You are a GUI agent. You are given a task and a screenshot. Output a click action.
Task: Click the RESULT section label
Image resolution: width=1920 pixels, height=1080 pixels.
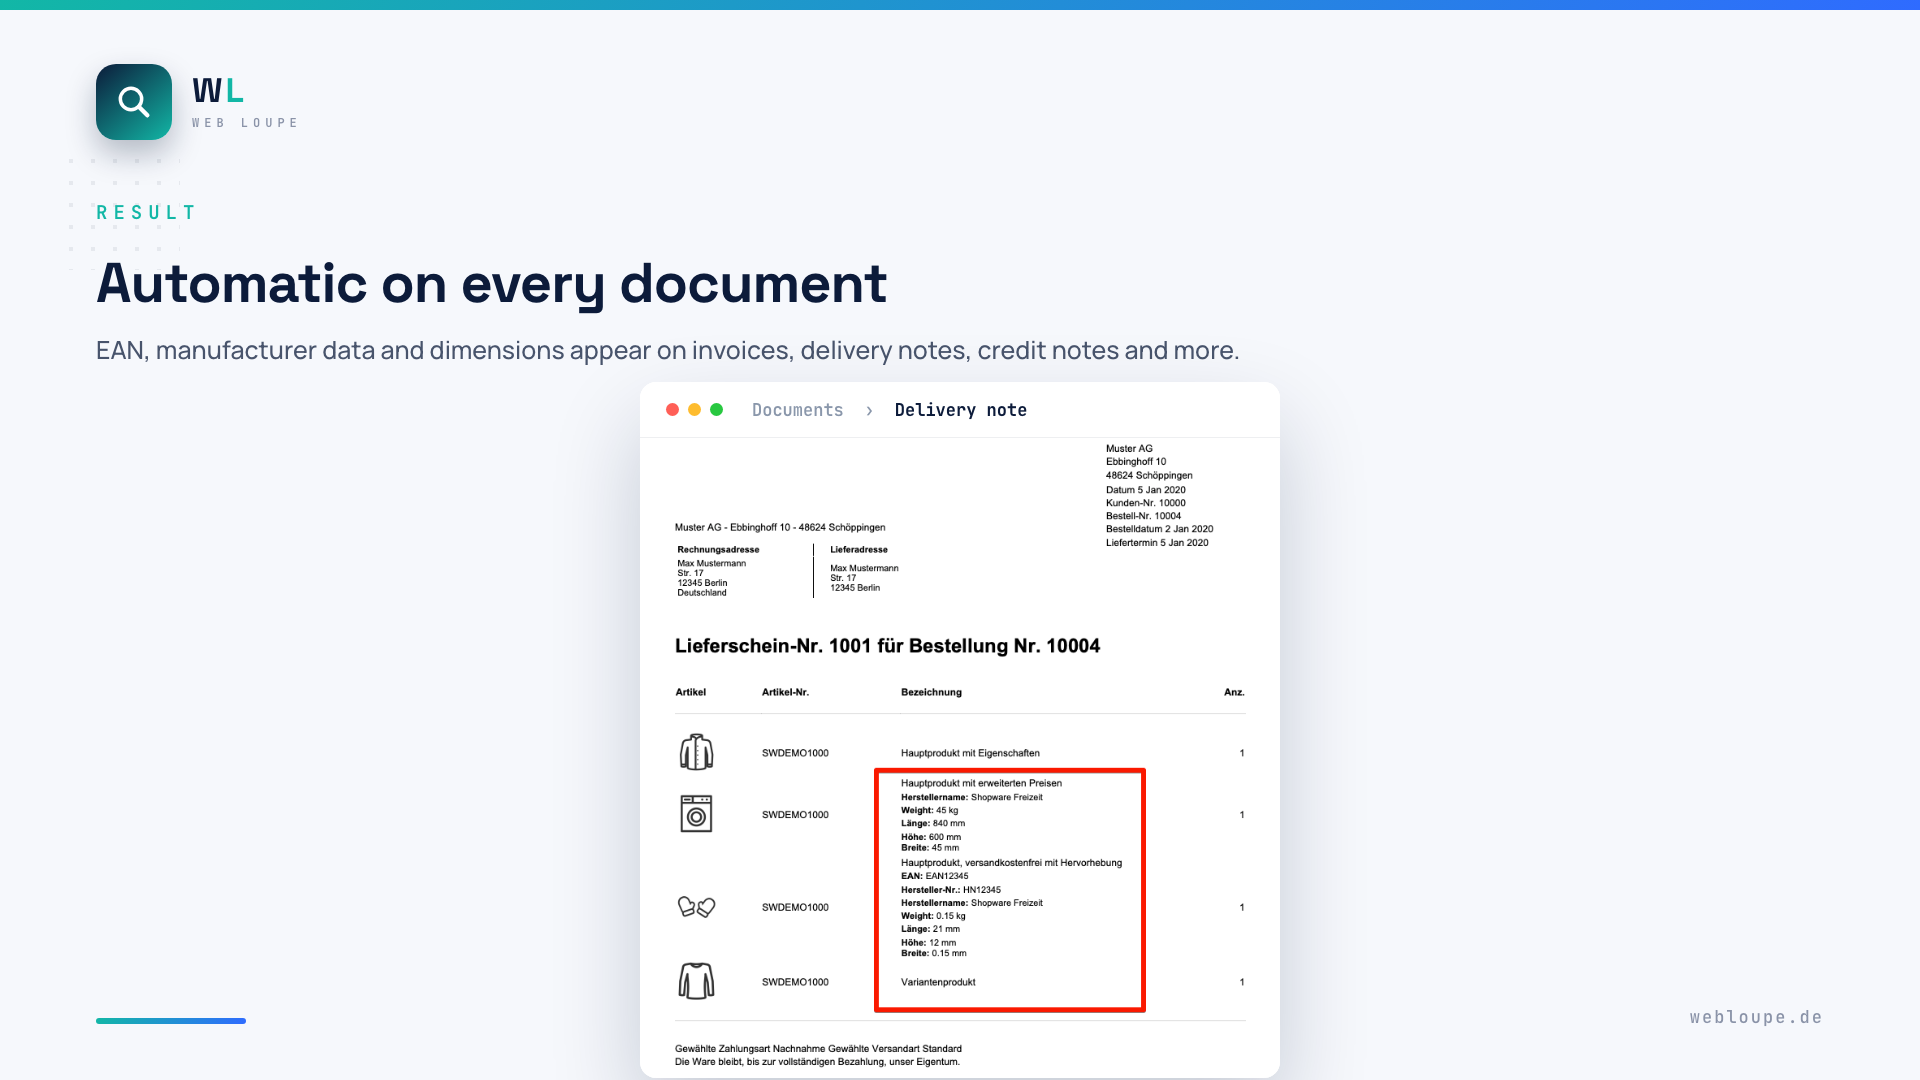pyautogui.click(x=146, y=212)
